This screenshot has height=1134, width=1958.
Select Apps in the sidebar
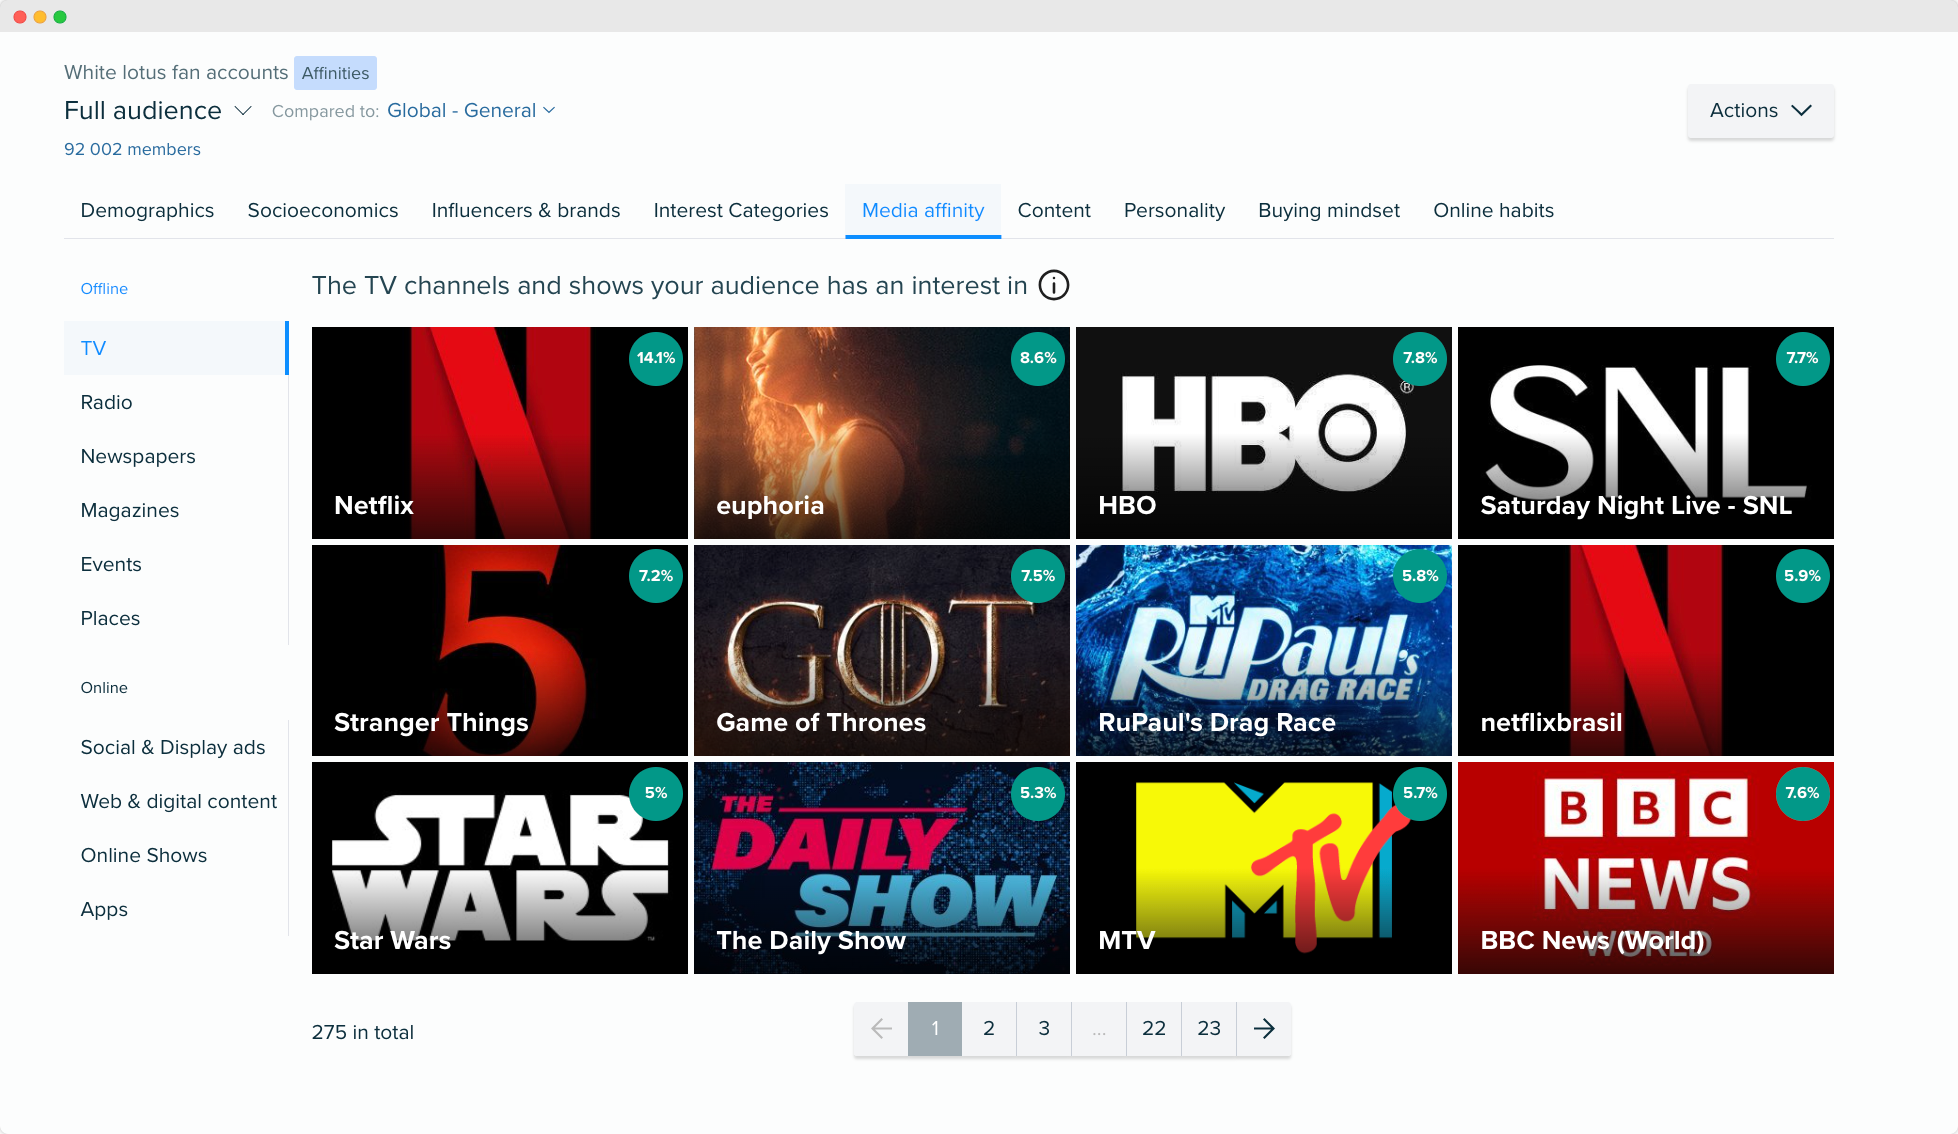tap(176, 909)
